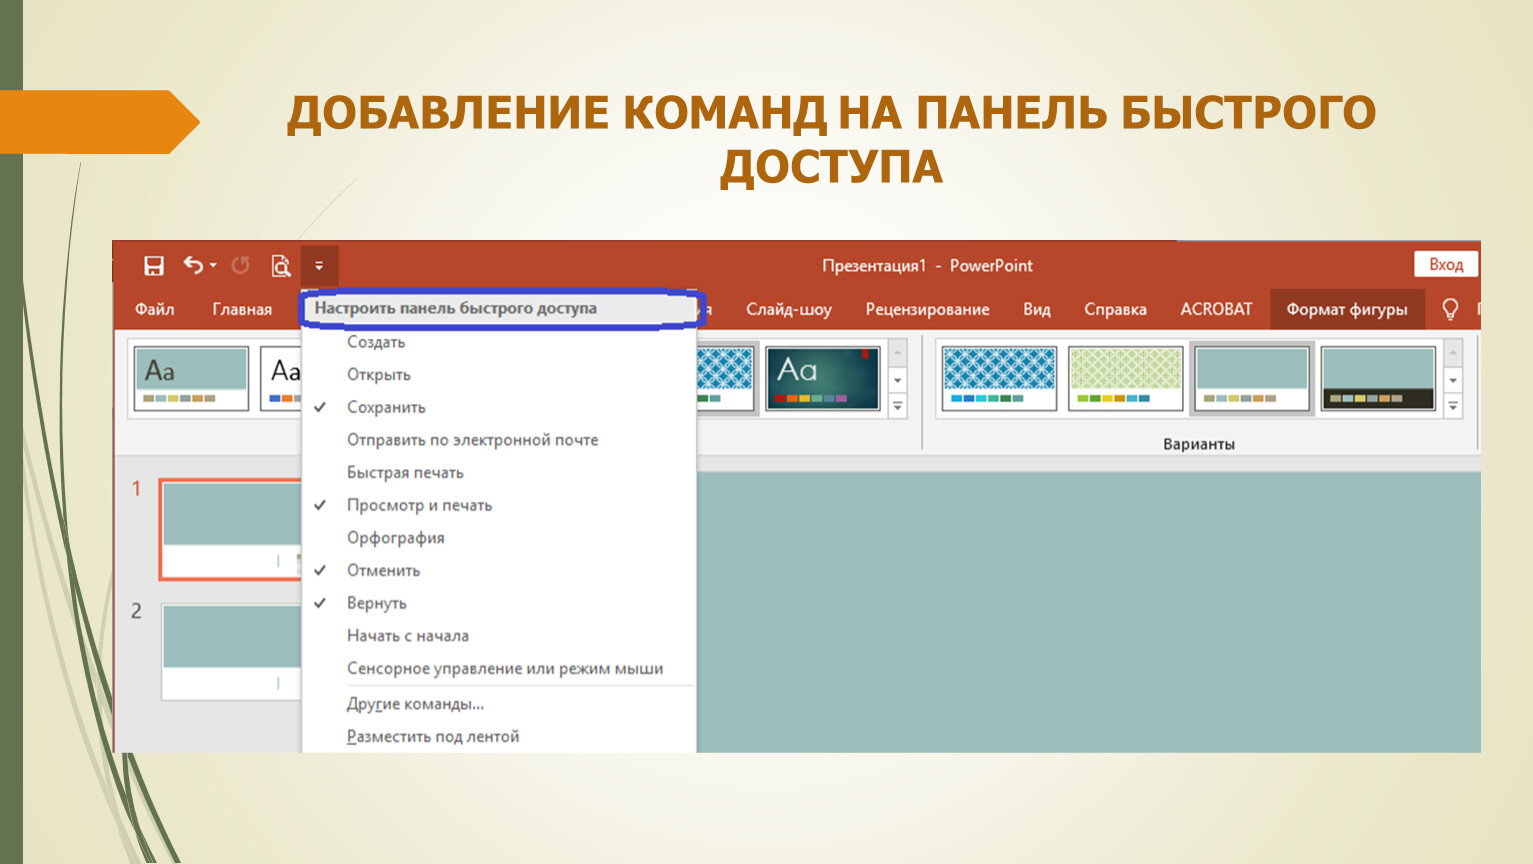Select the black bottom-band variant swatch
Viewport: 1533px width, 864px height.
click(1377, 378)
